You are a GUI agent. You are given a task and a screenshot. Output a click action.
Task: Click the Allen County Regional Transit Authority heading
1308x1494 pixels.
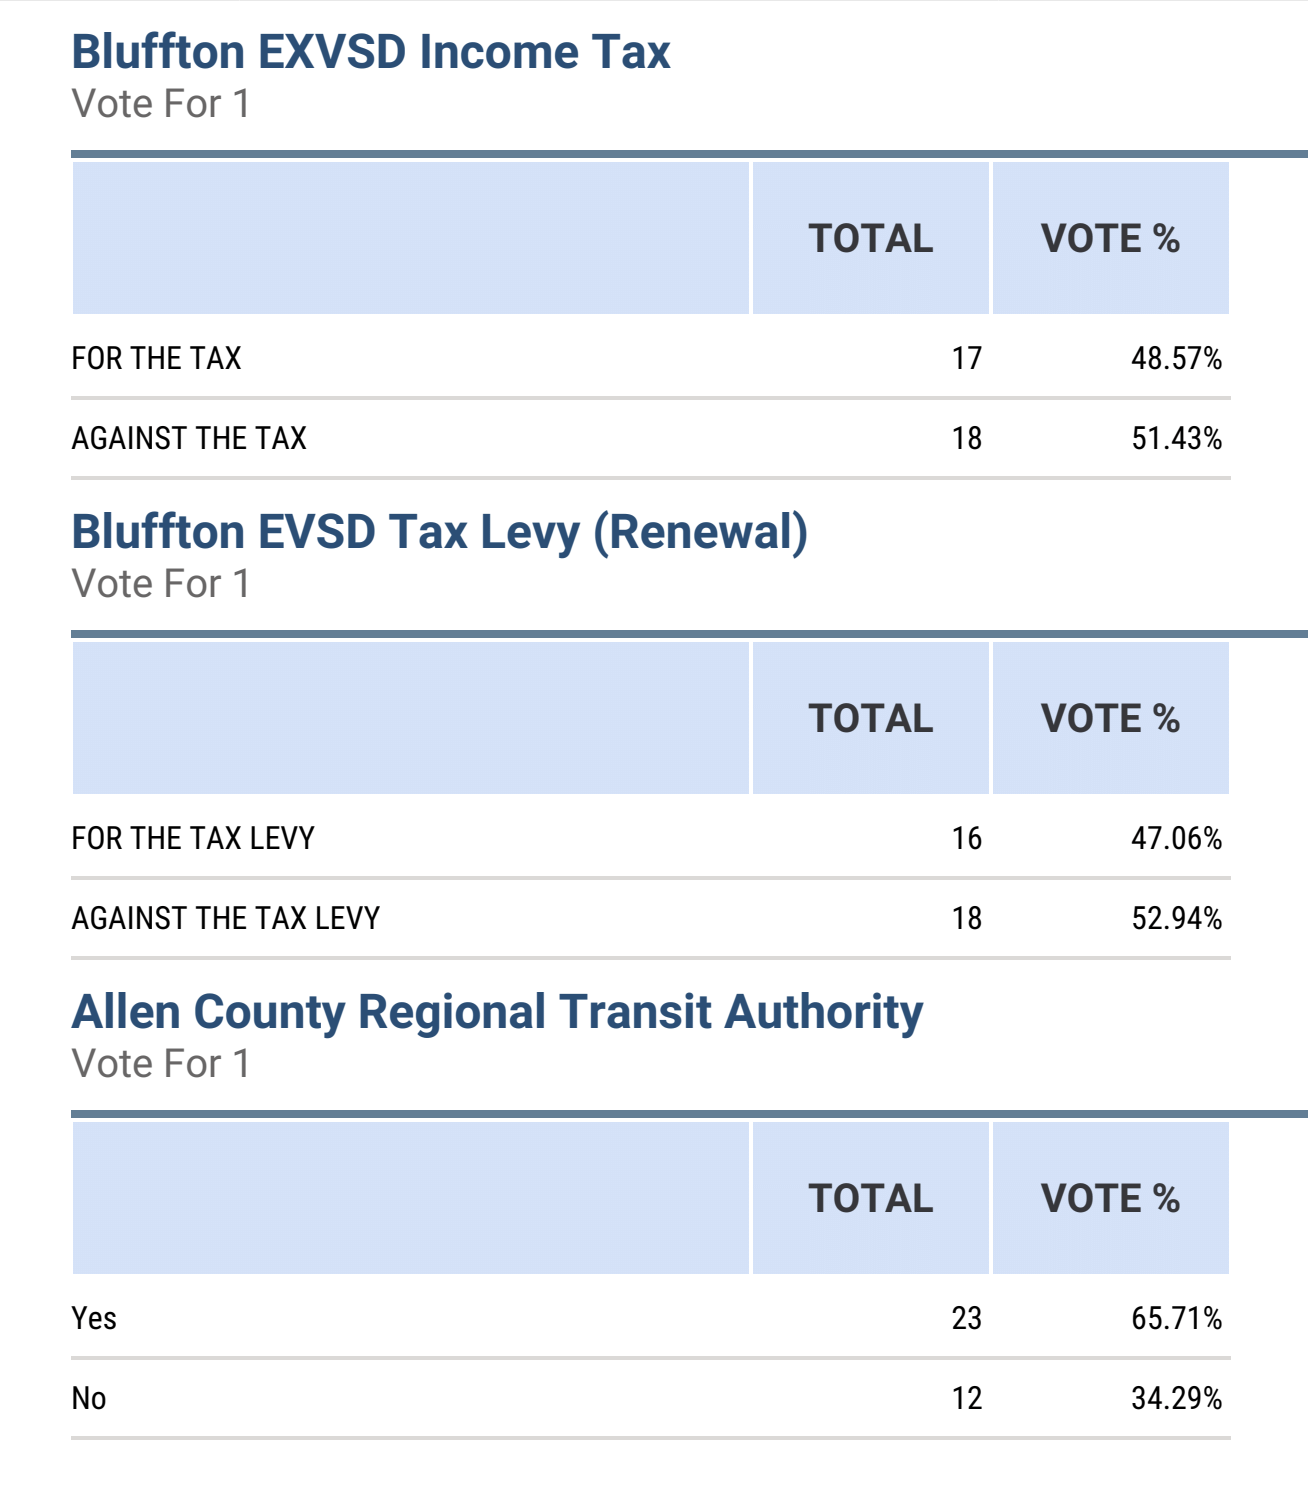(x=498, y=1012)
